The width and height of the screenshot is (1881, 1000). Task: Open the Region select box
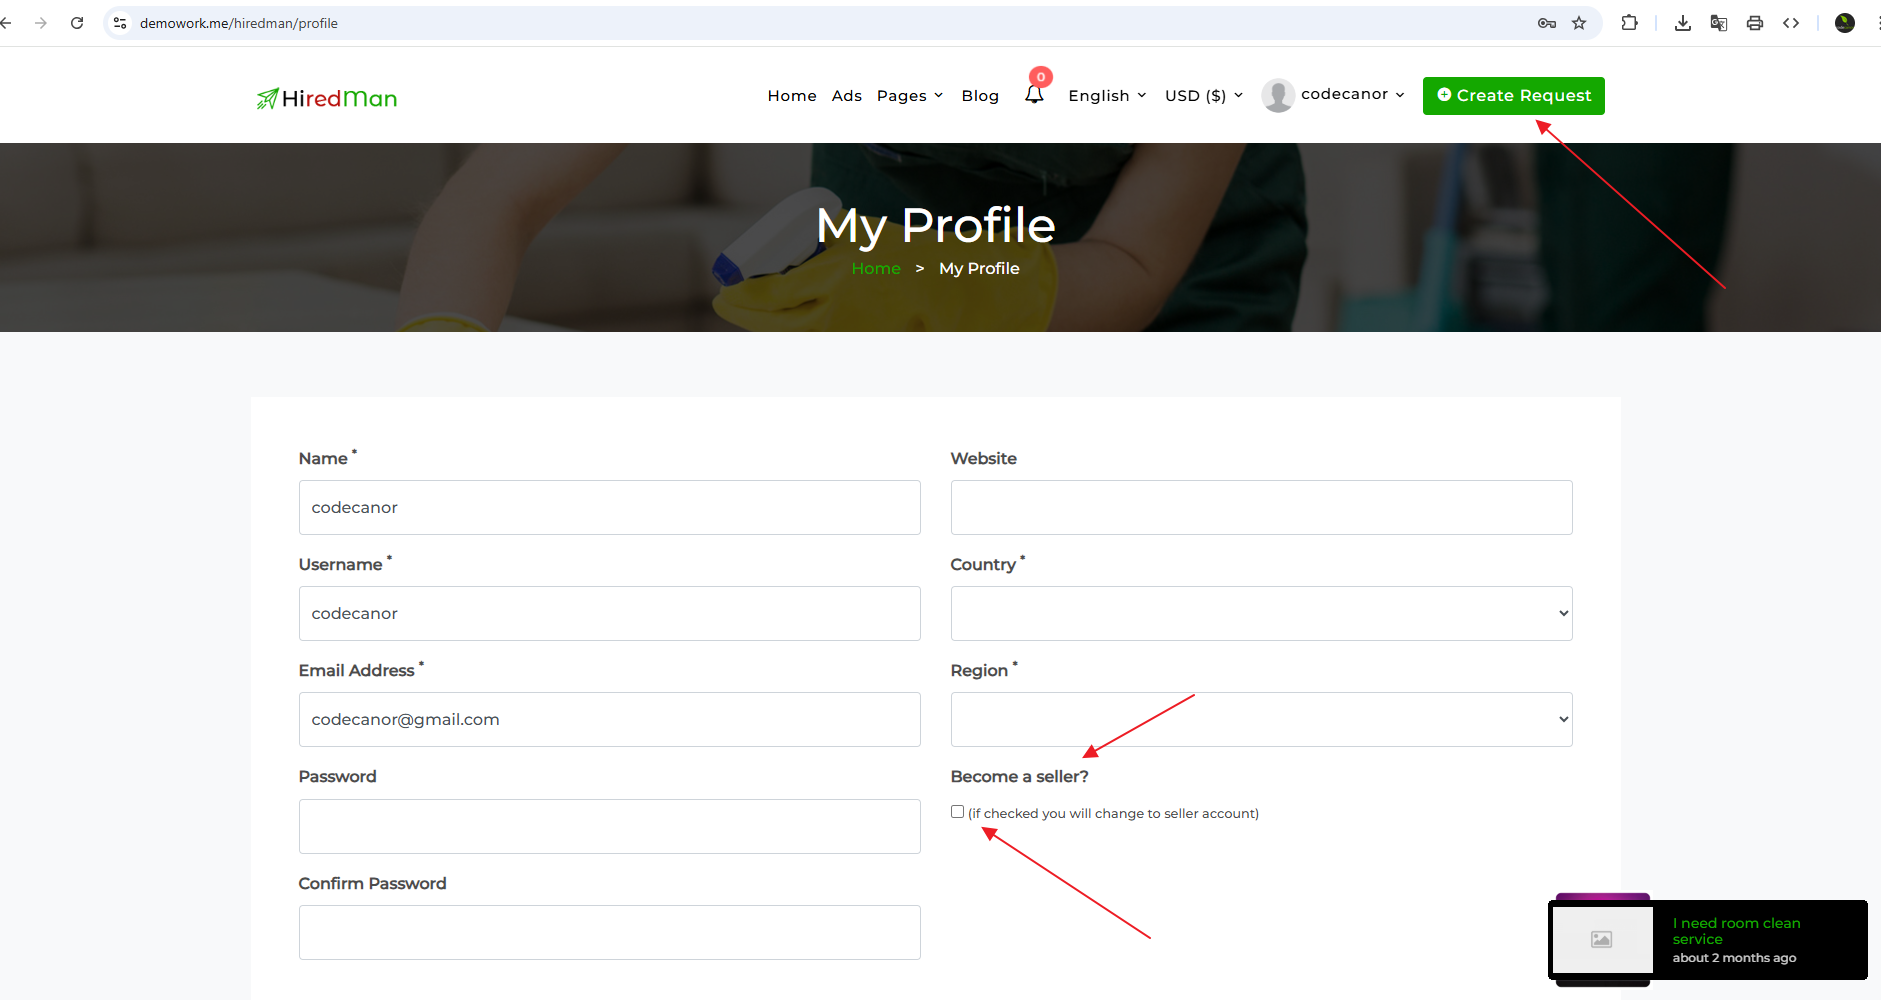(1261, 719)
